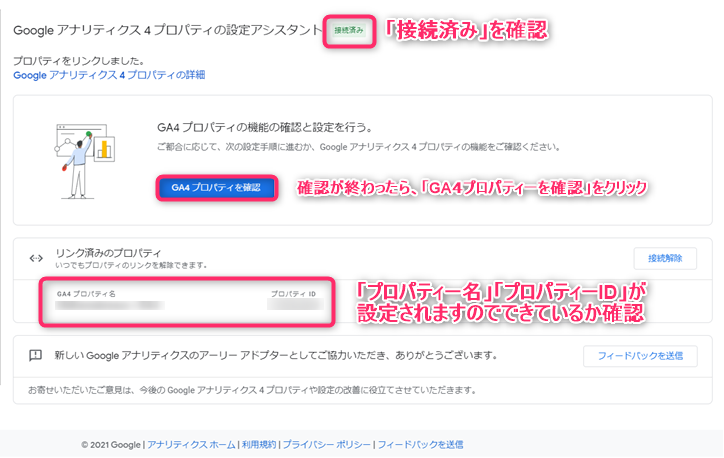Open the 利用規約 footer link

[259, 445]
